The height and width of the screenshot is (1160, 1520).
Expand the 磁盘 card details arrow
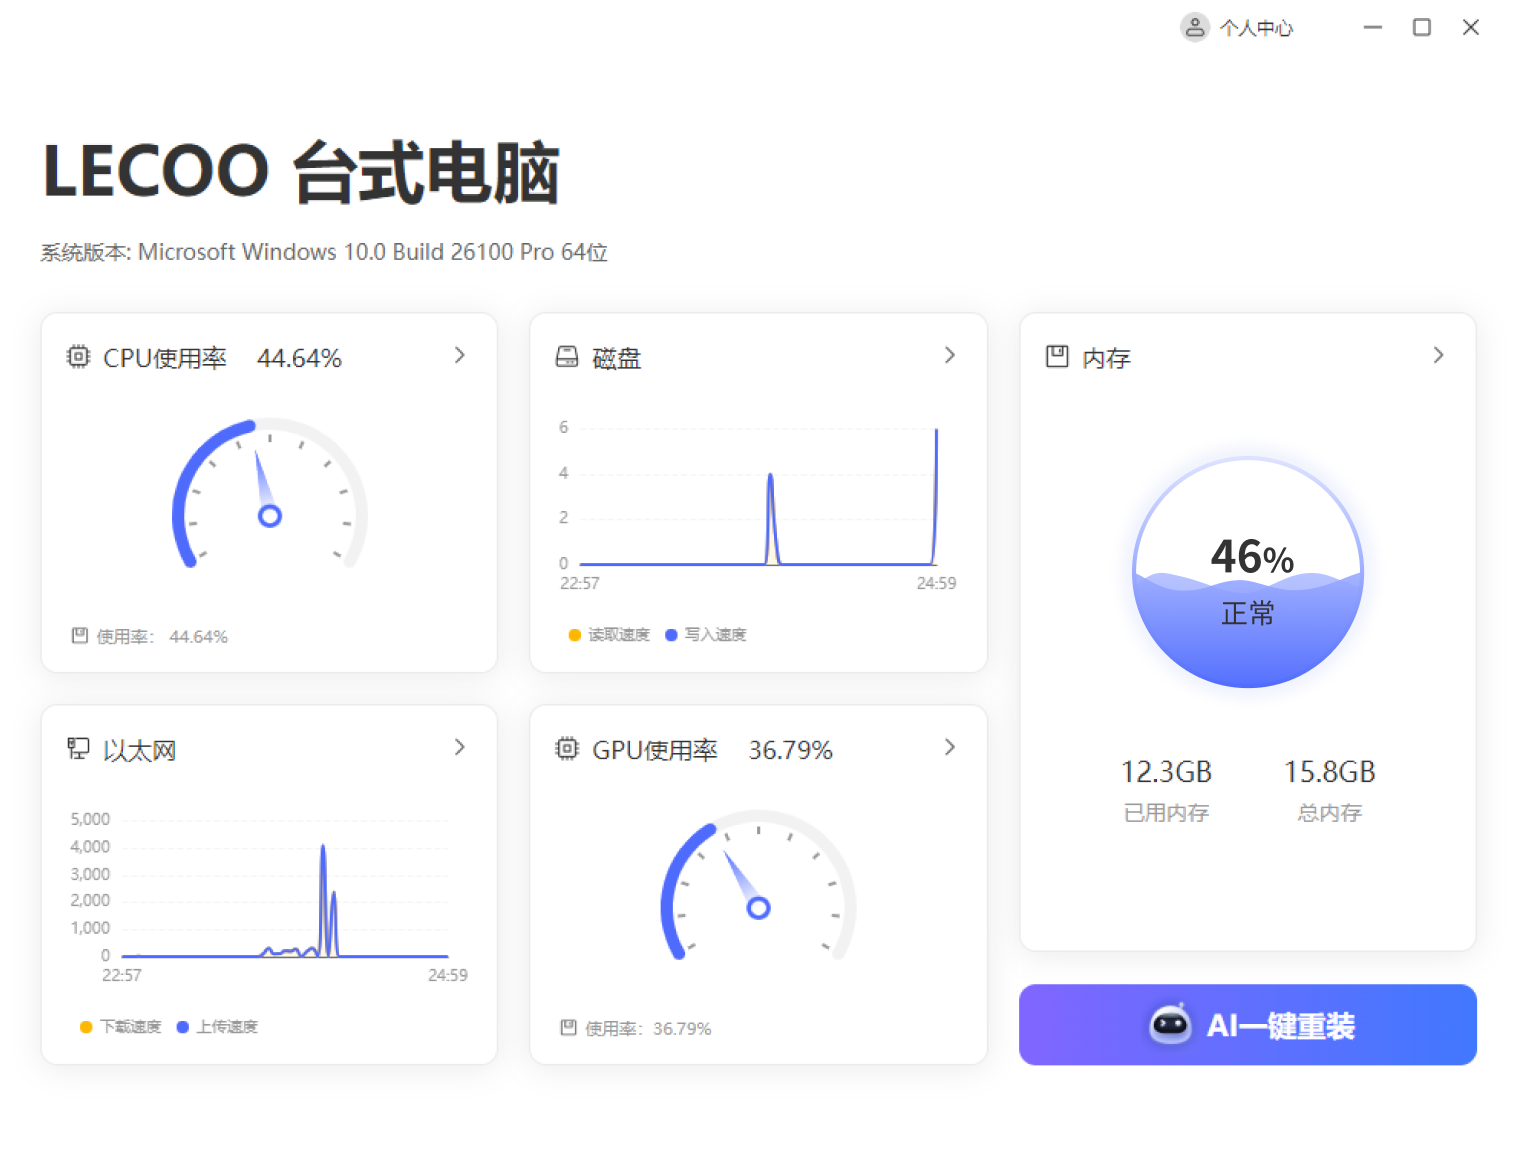click(x=950, y=355)
